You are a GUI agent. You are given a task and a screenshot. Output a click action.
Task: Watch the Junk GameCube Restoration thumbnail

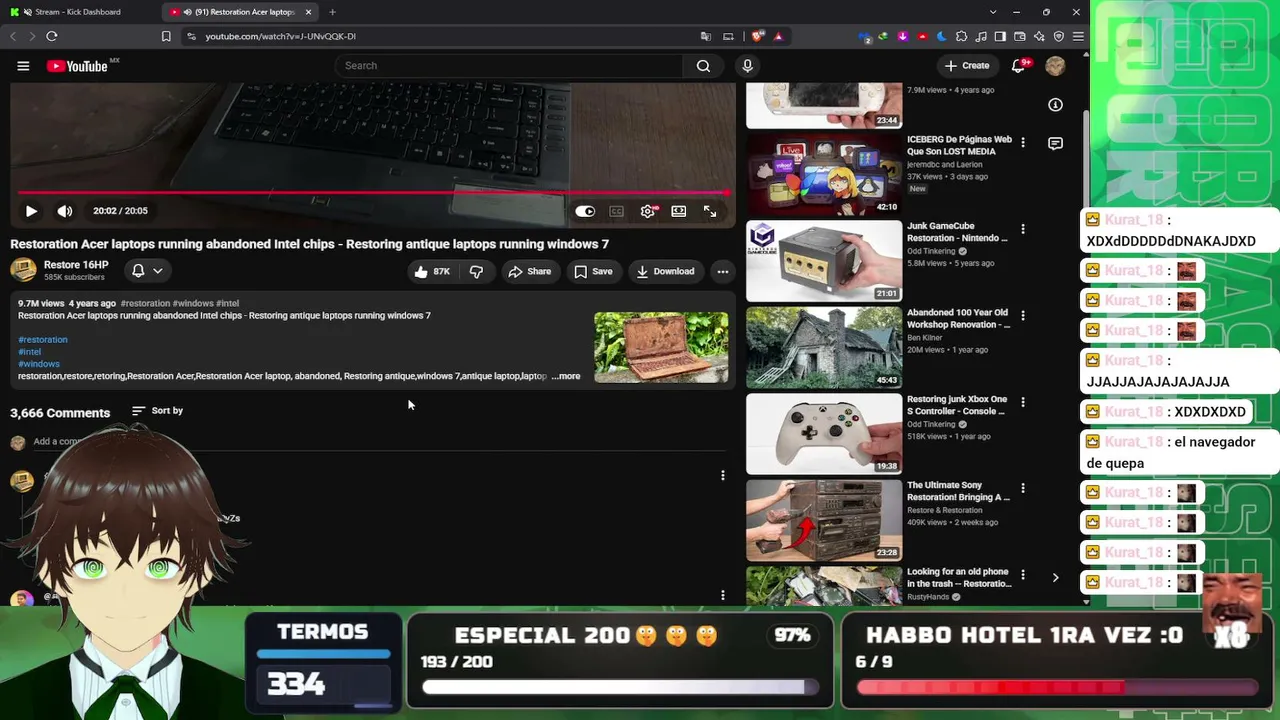[824, 260]
